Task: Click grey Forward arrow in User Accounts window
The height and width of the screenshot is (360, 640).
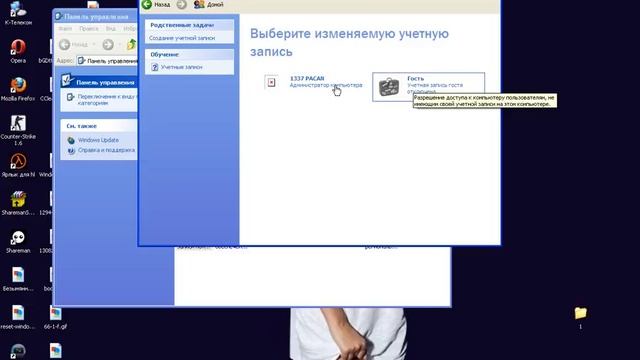Action: pyautogui.click(x=182, y=4)
